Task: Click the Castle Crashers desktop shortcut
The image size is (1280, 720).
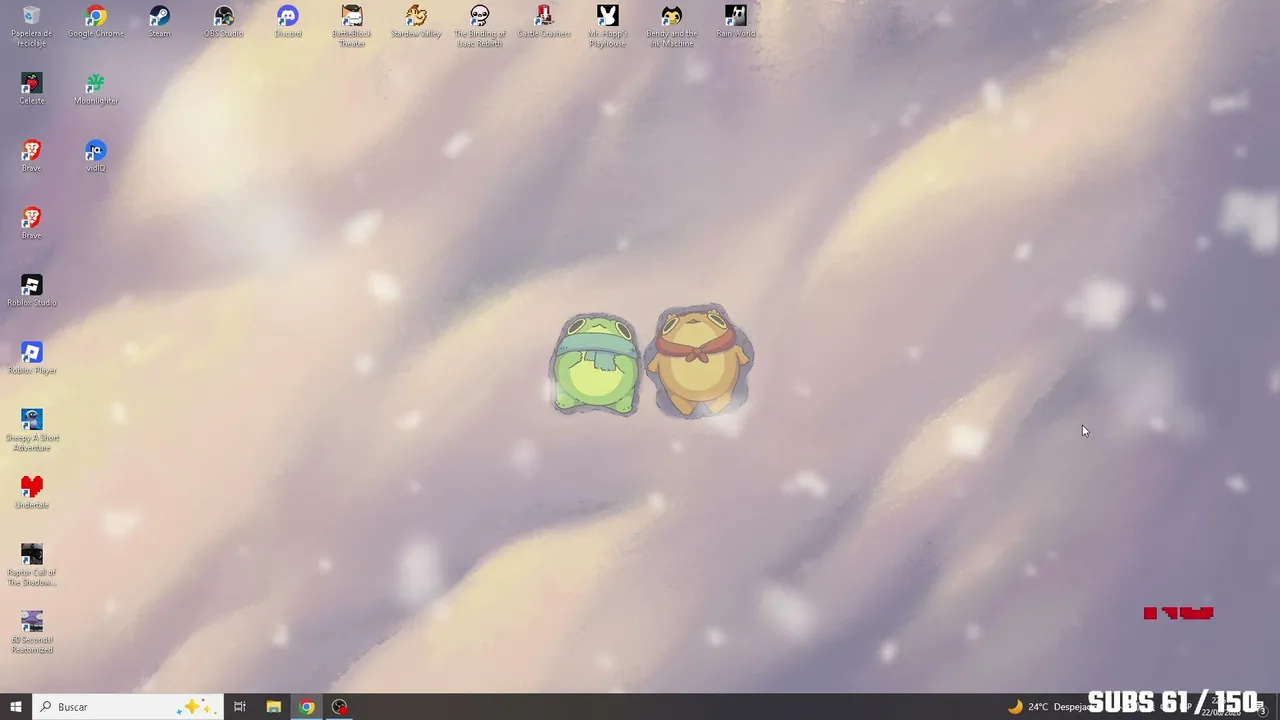Action: pyautogui.click(x=544, y=22)
